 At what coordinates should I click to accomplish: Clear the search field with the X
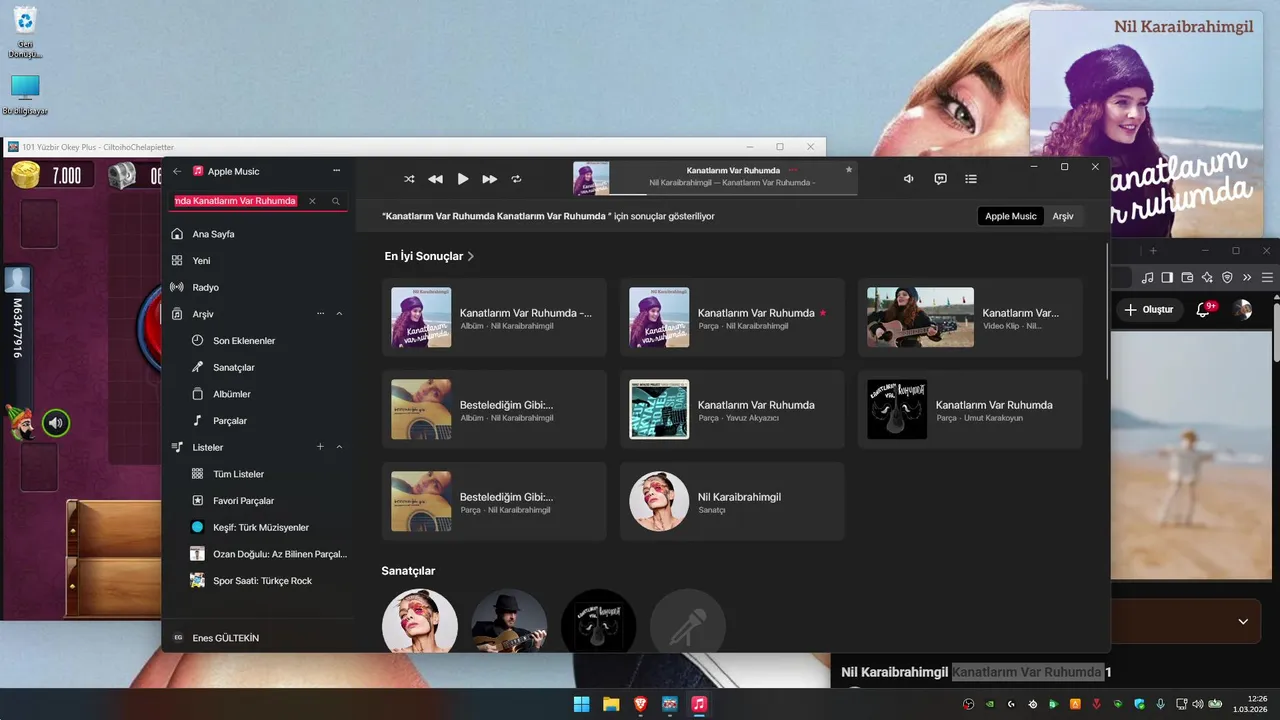pyautogui.click(x=312, y=201)
